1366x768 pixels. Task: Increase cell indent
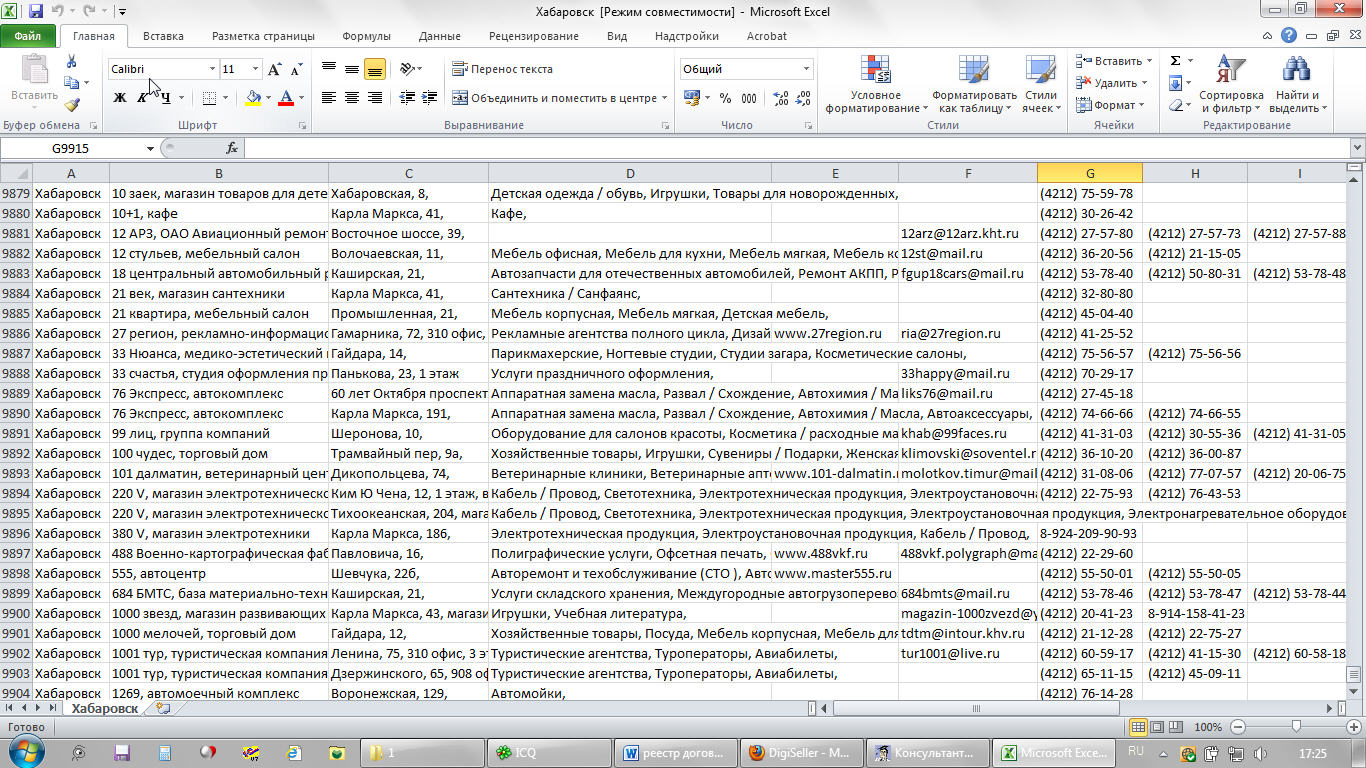(x=431, y=98)
